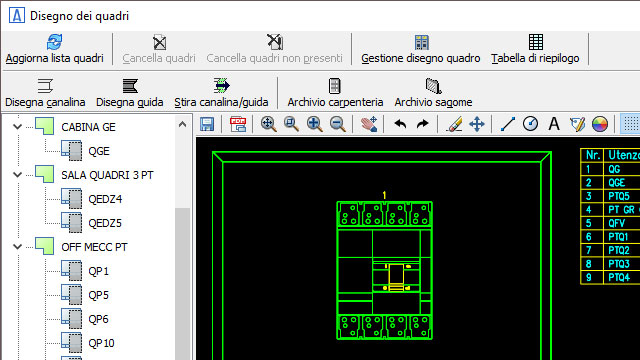Viewport: 640px width, 360px height.
Task: Toggle the grid display button
Action: (x=631, y=124)
